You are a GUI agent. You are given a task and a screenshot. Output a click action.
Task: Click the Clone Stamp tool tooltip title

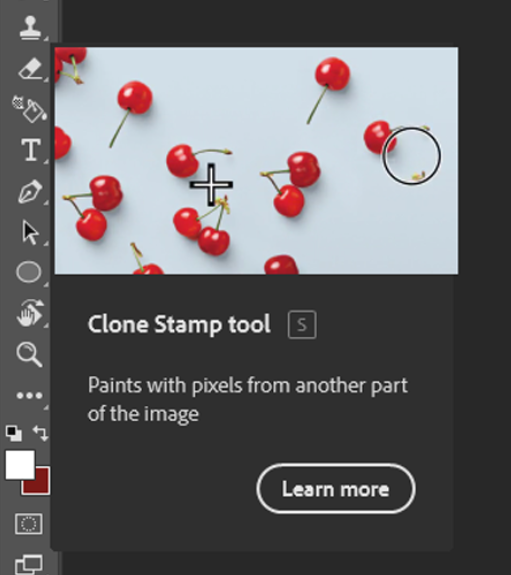(x=179, y=325)
